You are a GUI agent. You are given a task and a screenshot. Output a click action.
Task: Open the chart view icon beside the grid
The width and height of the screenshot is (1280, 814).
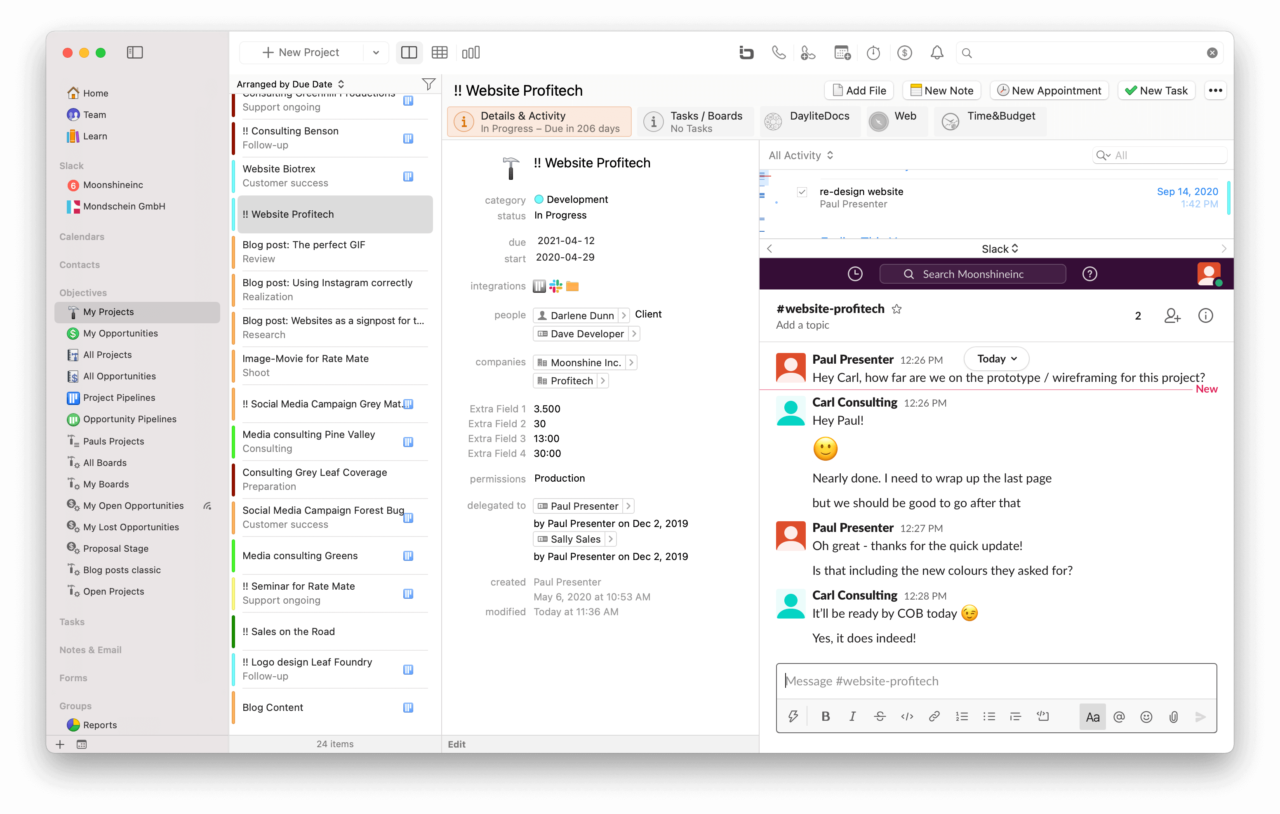coord(470,51)
